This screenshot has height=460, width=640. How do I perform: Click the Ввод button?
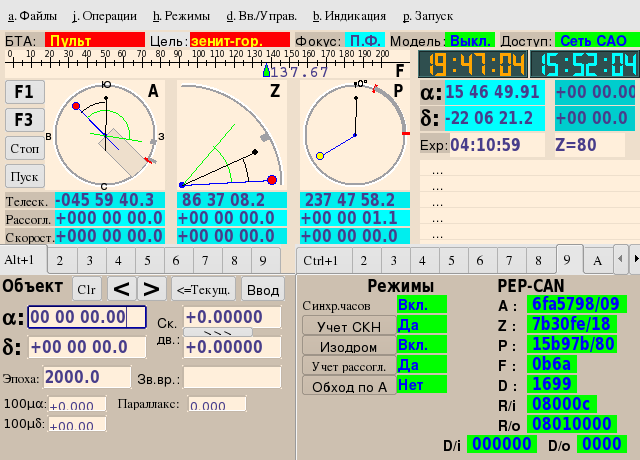click(x=263, y=289)
